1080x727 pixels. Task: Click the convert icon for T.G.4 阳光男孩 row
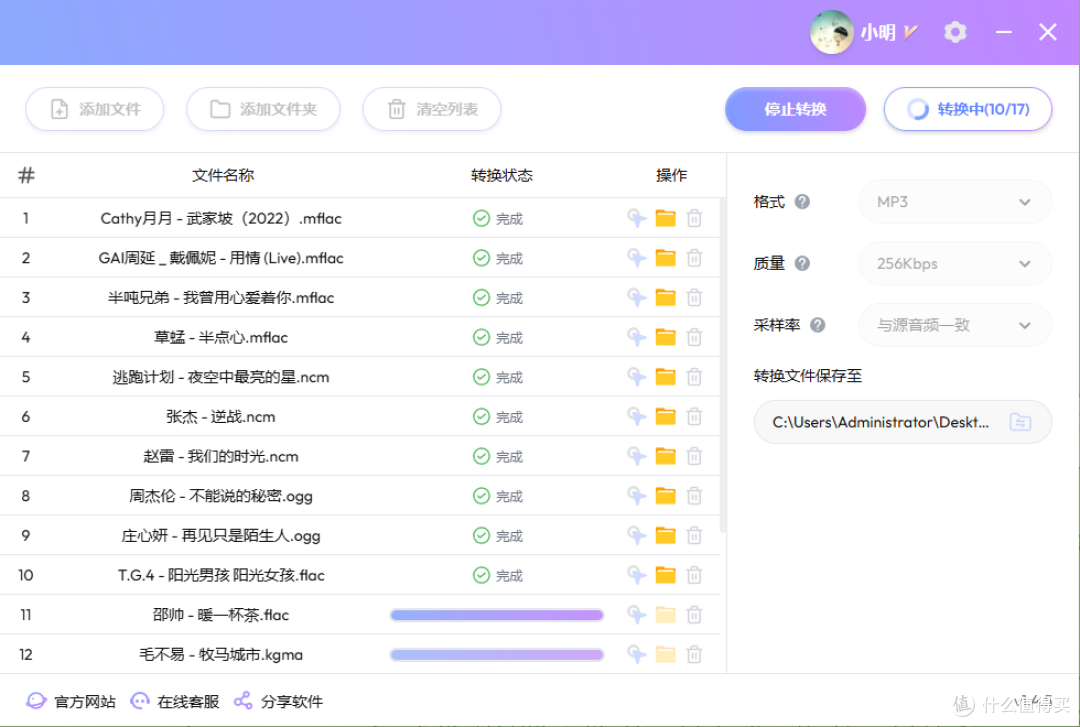point(636,575)
